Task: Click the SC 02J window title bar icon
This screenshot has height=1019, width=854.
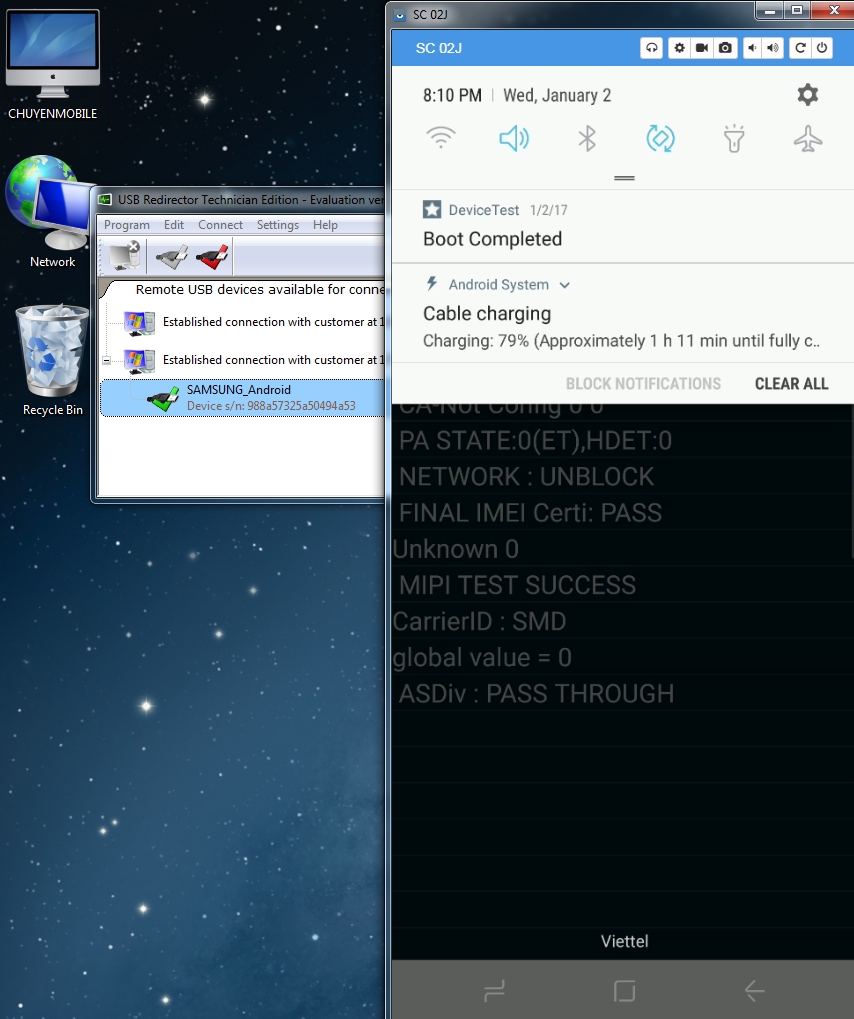Action: (x=400, y=14)
